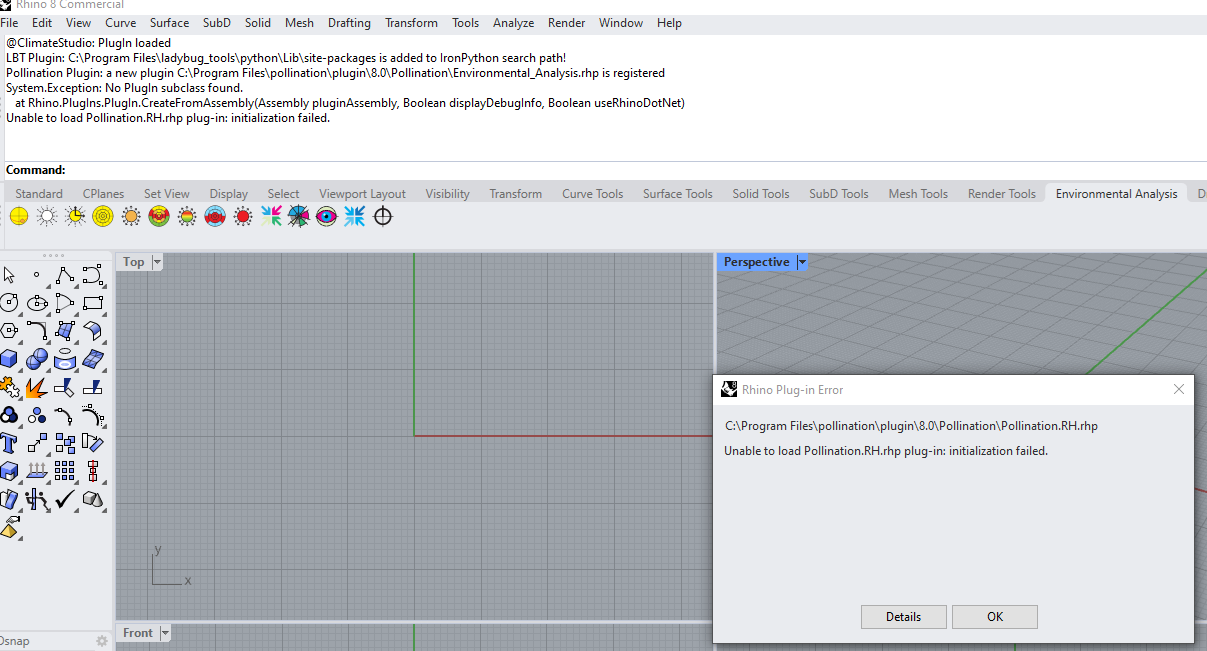
Task: Select the Surface from corner points tool
Action: [x=65, y=330]
